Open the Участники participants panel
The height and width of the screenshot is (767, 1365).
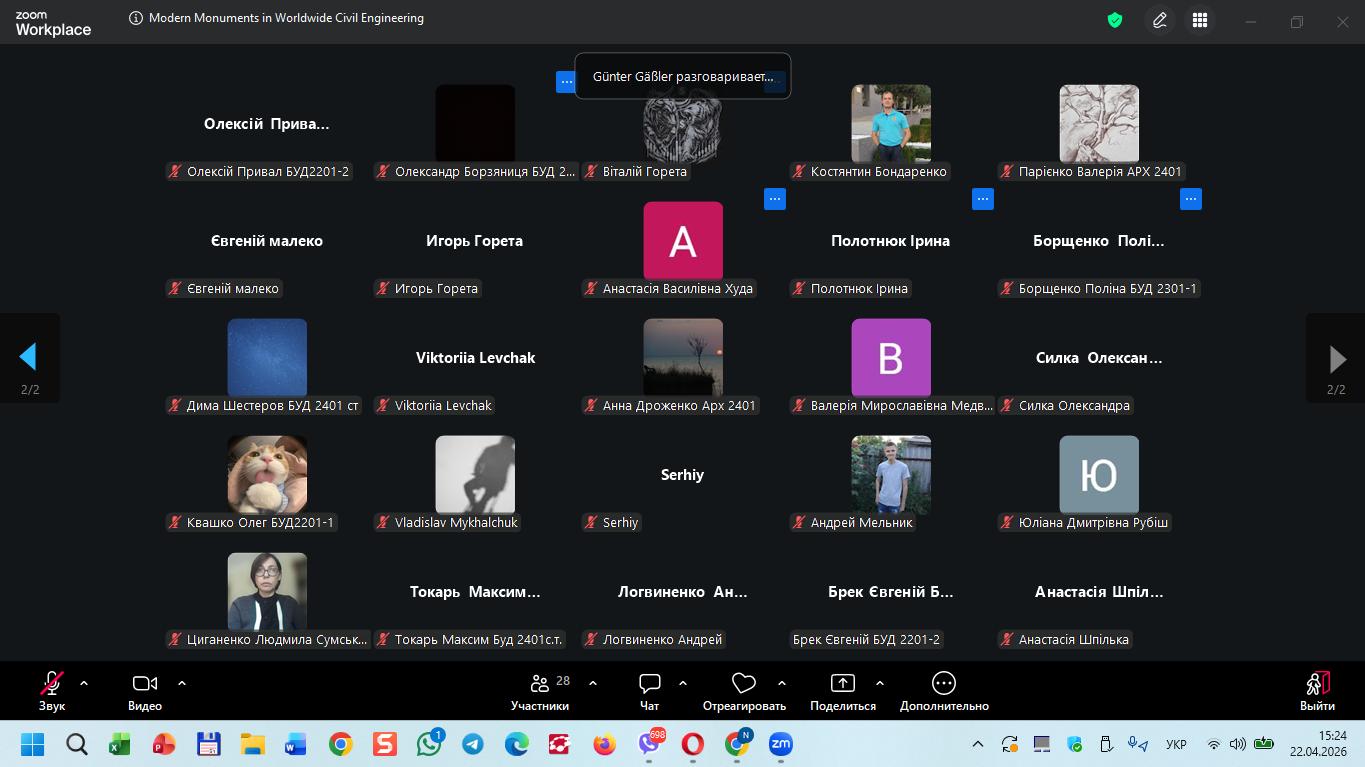[x=540, y=691]
